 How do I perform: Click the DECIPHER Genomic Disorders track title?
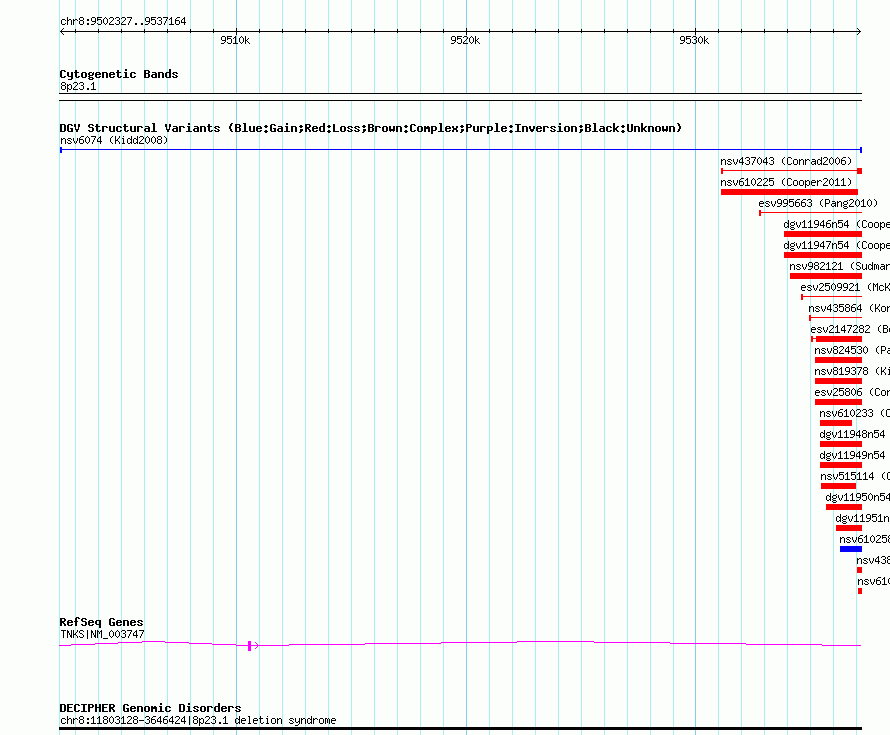click(x=150, y=708)
